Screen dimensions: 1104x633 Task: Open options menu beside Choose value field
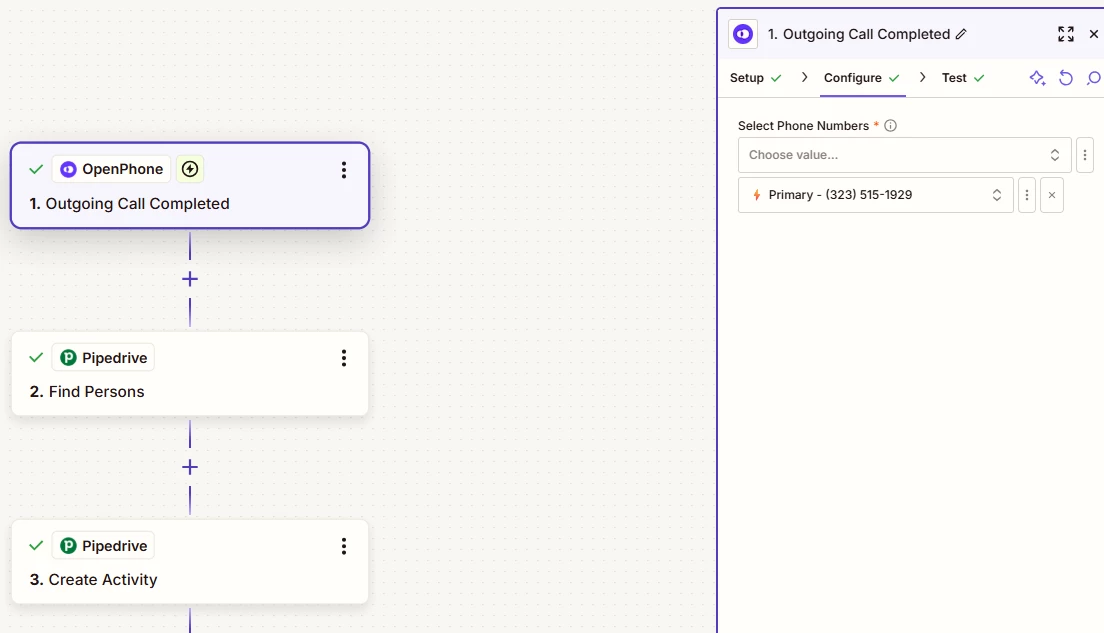coord(1085,155)
